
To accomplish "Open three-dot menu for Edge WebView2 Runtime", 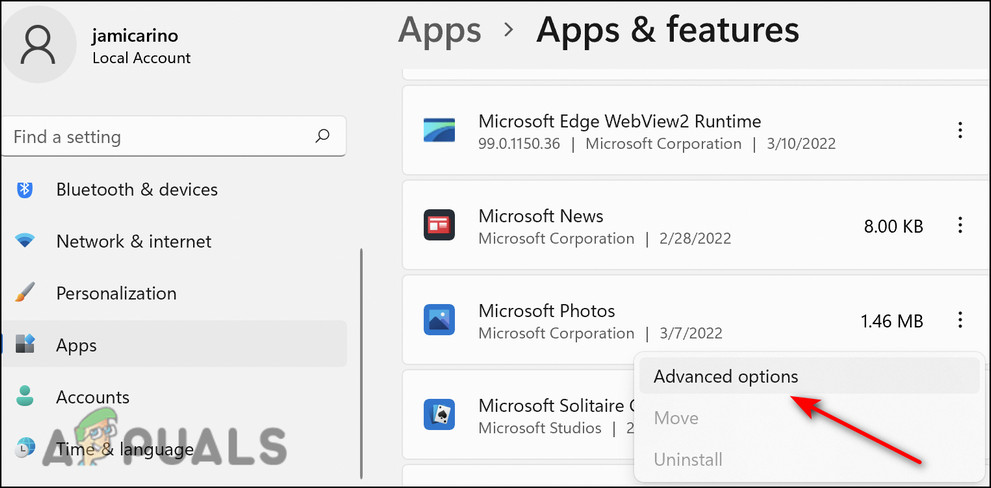I will click(960, 131).
